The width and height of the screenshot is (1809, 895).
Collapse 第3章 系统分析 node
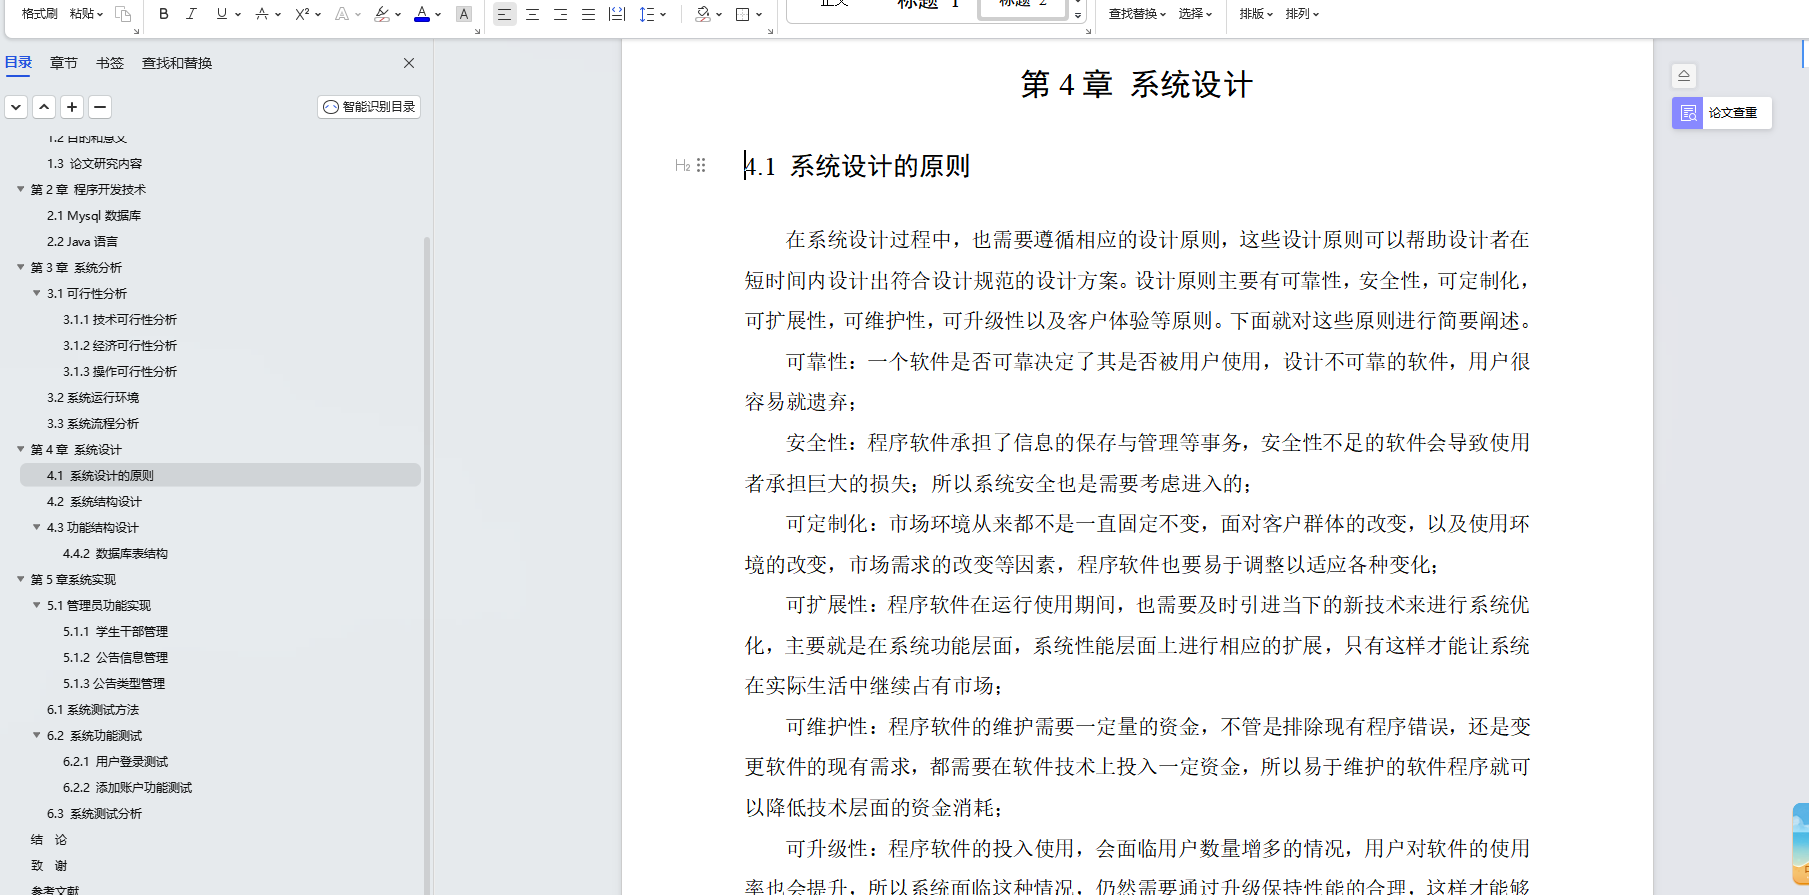[20, 267]
